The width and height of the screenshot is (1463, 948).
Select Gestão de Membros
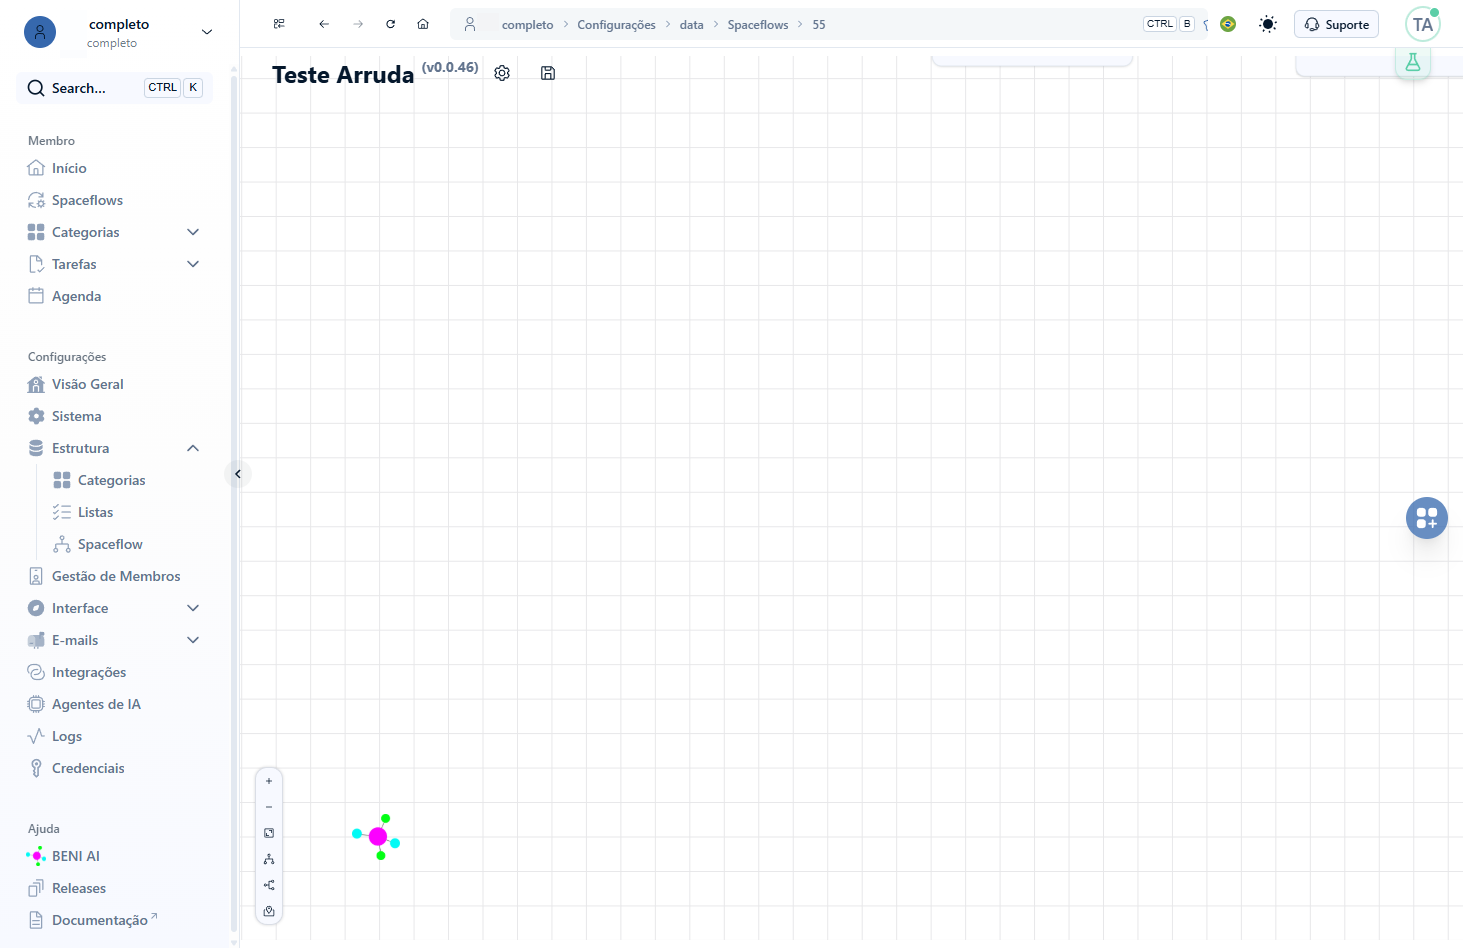[x=115, y=576]
